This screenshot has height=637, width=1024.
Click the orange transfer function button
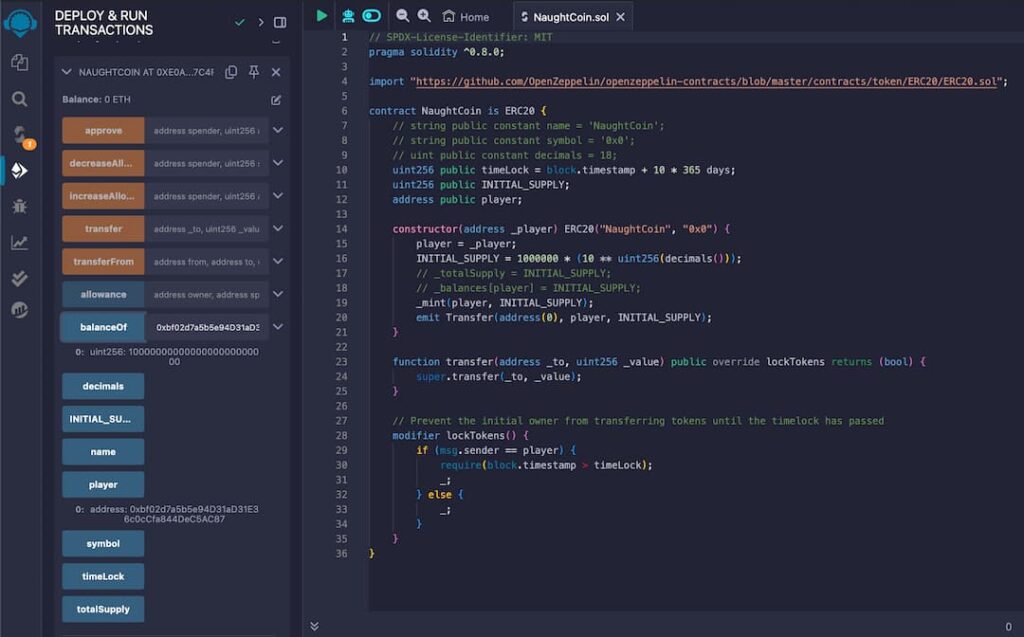pos(103,229)
